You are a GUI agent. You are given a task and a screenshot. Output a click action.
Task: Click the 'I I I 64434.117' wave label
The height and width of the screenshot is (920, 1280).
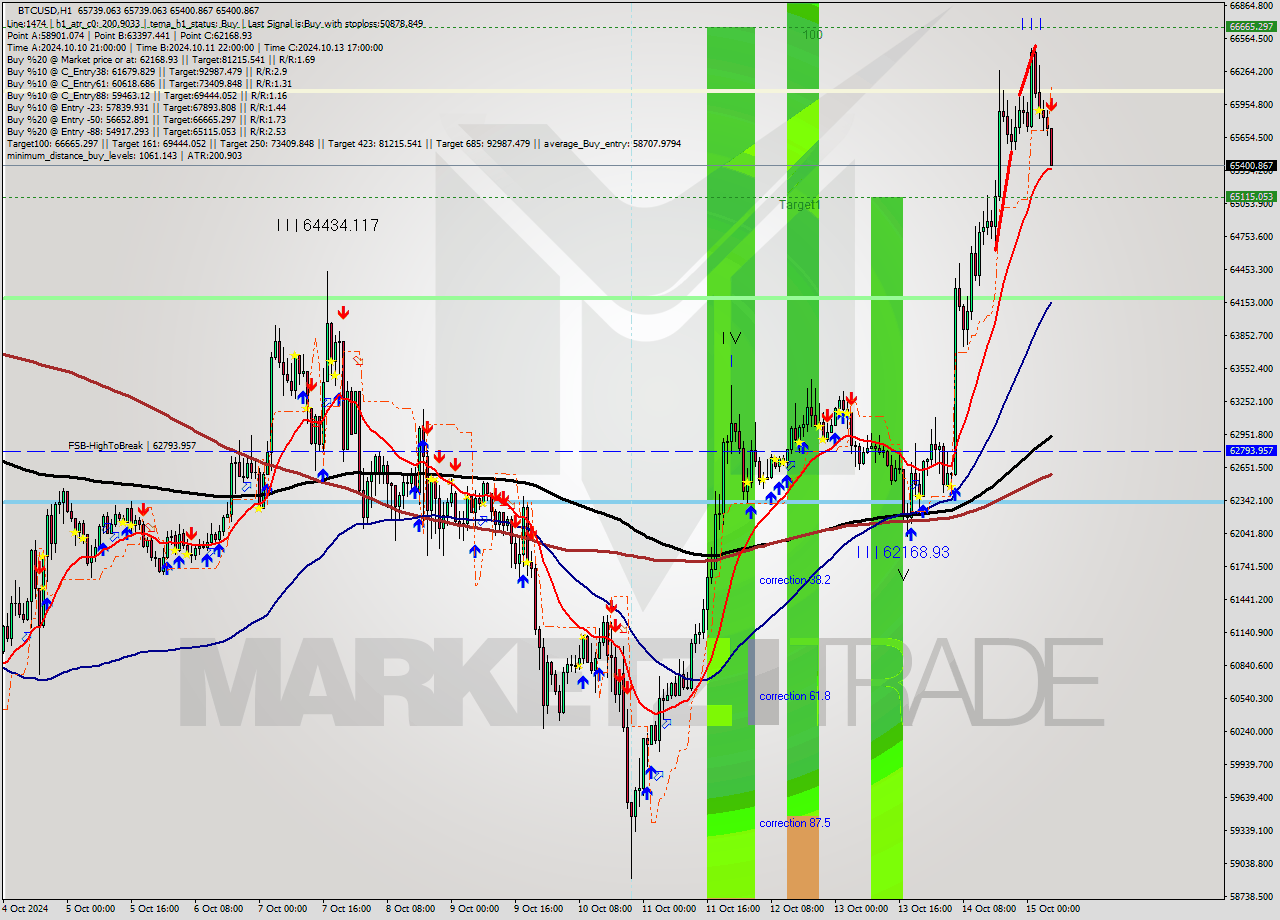click(328, 226)
